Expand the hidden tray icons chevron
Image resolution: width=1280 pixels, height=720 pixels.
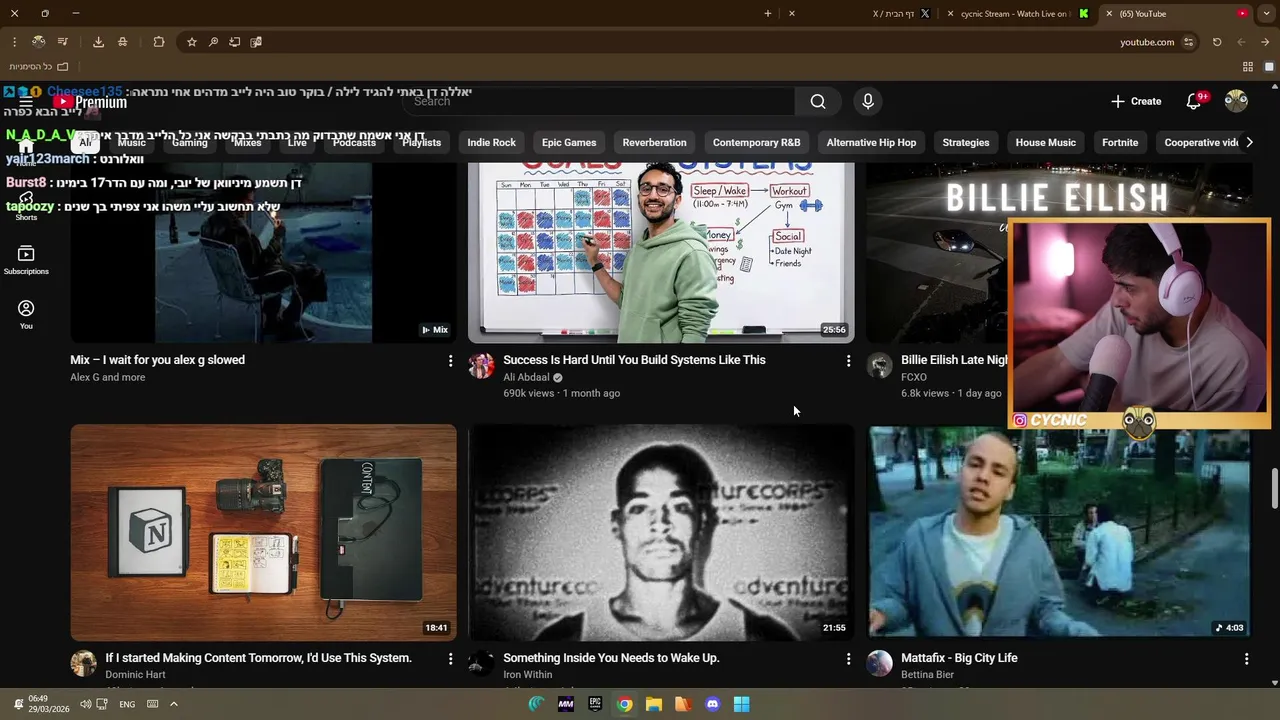coord(173,704)
